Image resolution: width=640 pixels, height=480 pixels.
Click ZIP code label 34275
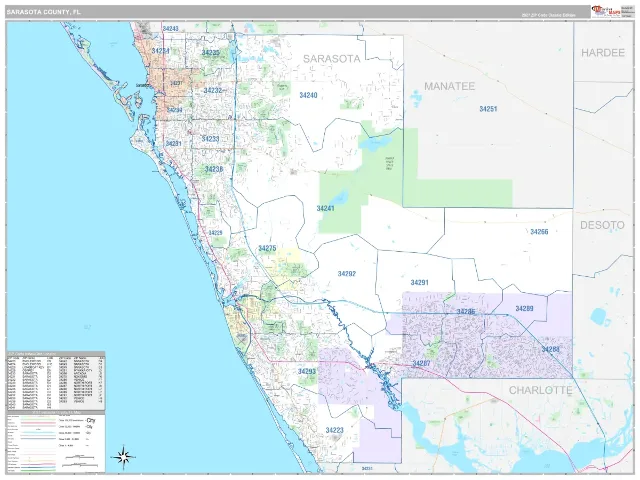pos(267,248)
